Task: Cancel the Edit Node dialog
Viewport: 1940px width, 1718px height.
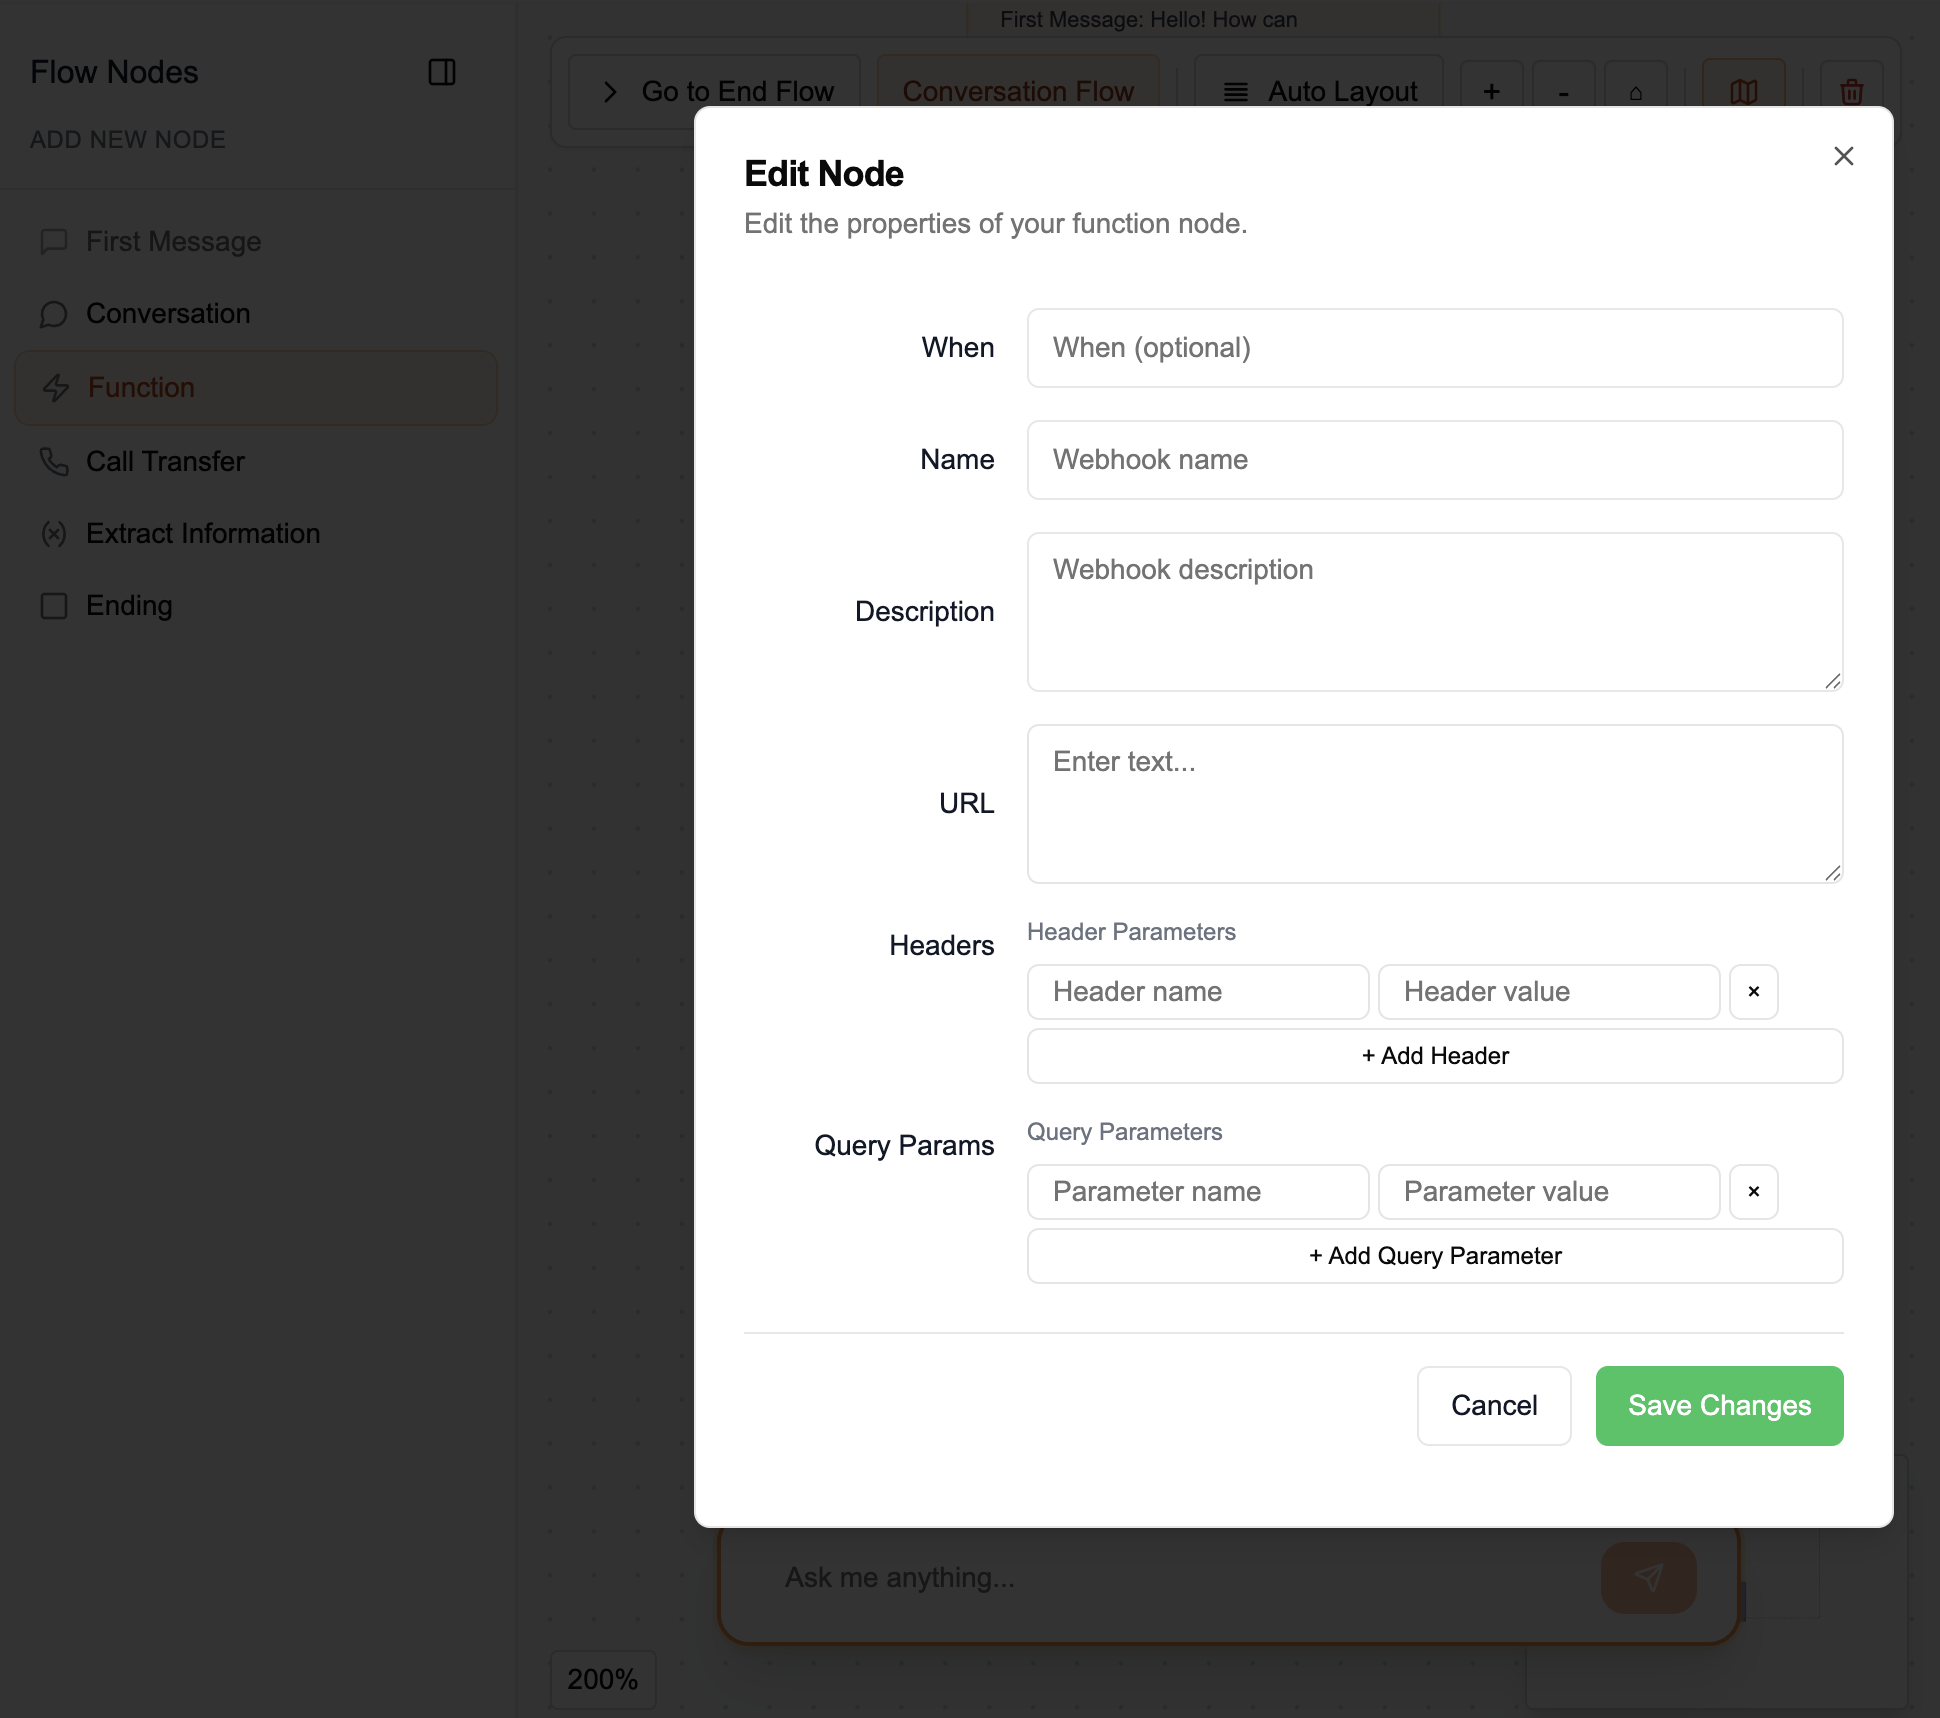Action: (1493, 1405)
